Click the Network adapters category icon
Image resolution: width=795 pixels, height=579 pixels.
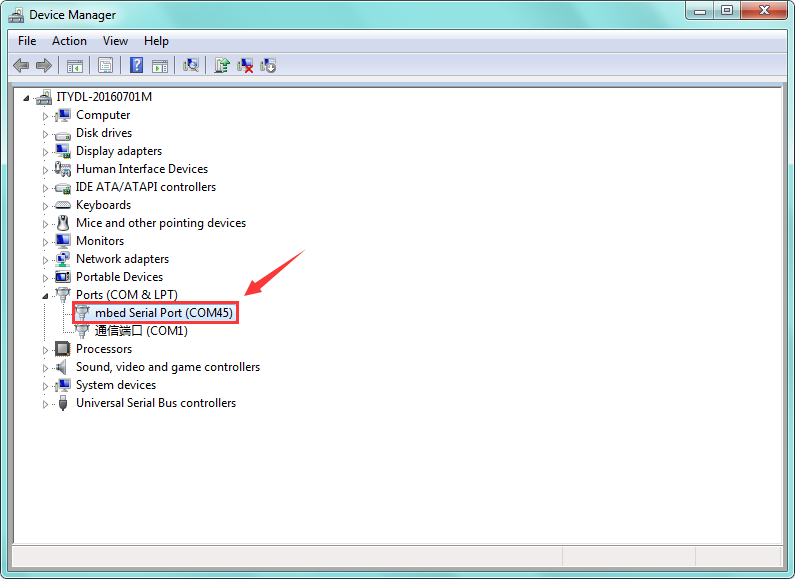tap(62, 259)
